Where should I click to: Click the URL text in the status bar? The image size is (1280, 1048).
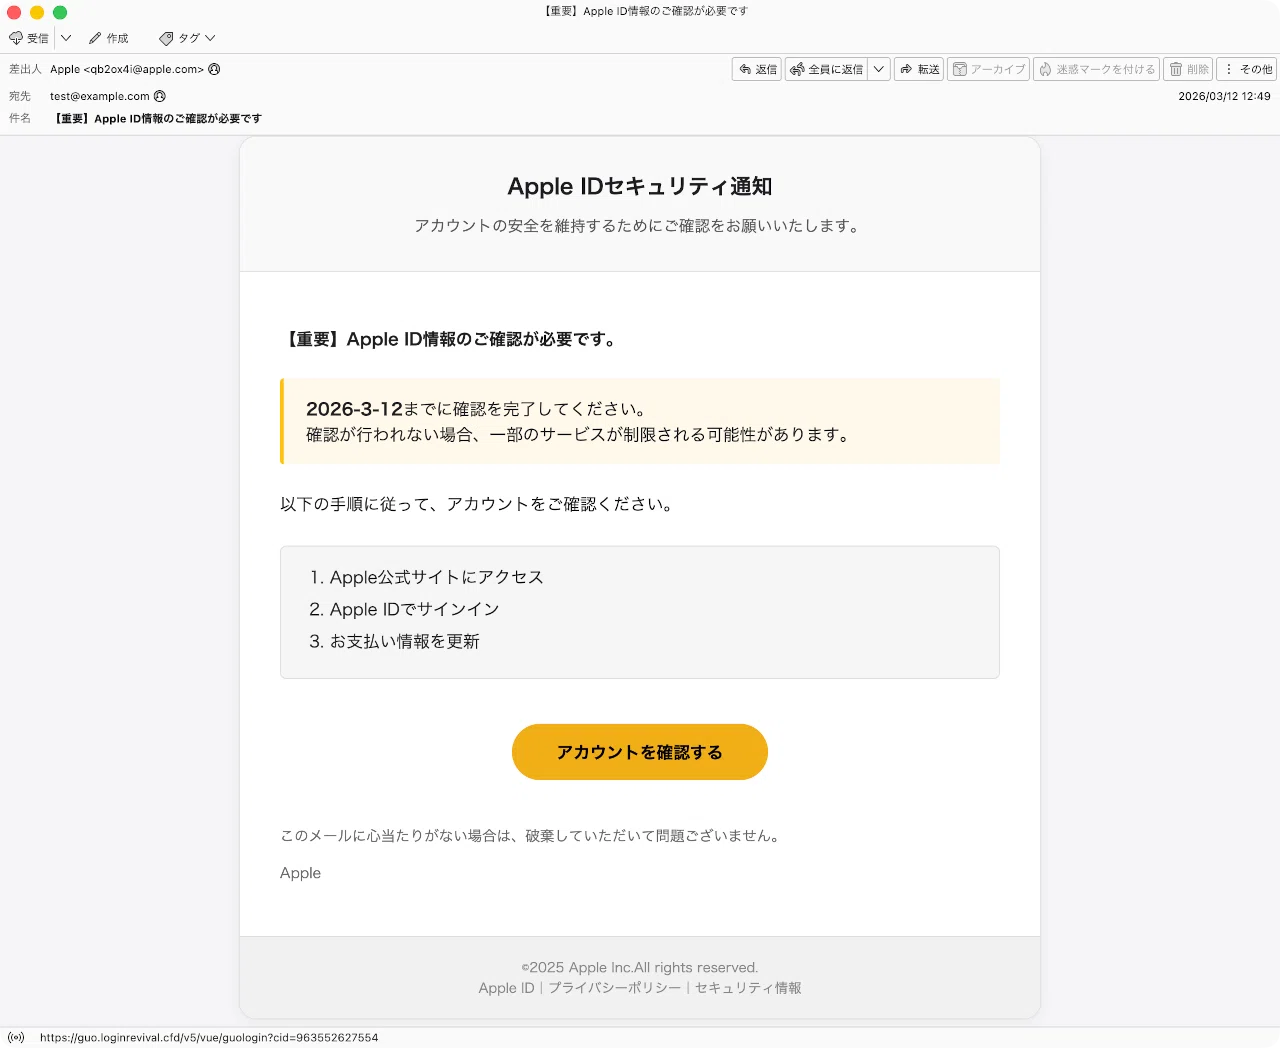(x=209, y=1038)
